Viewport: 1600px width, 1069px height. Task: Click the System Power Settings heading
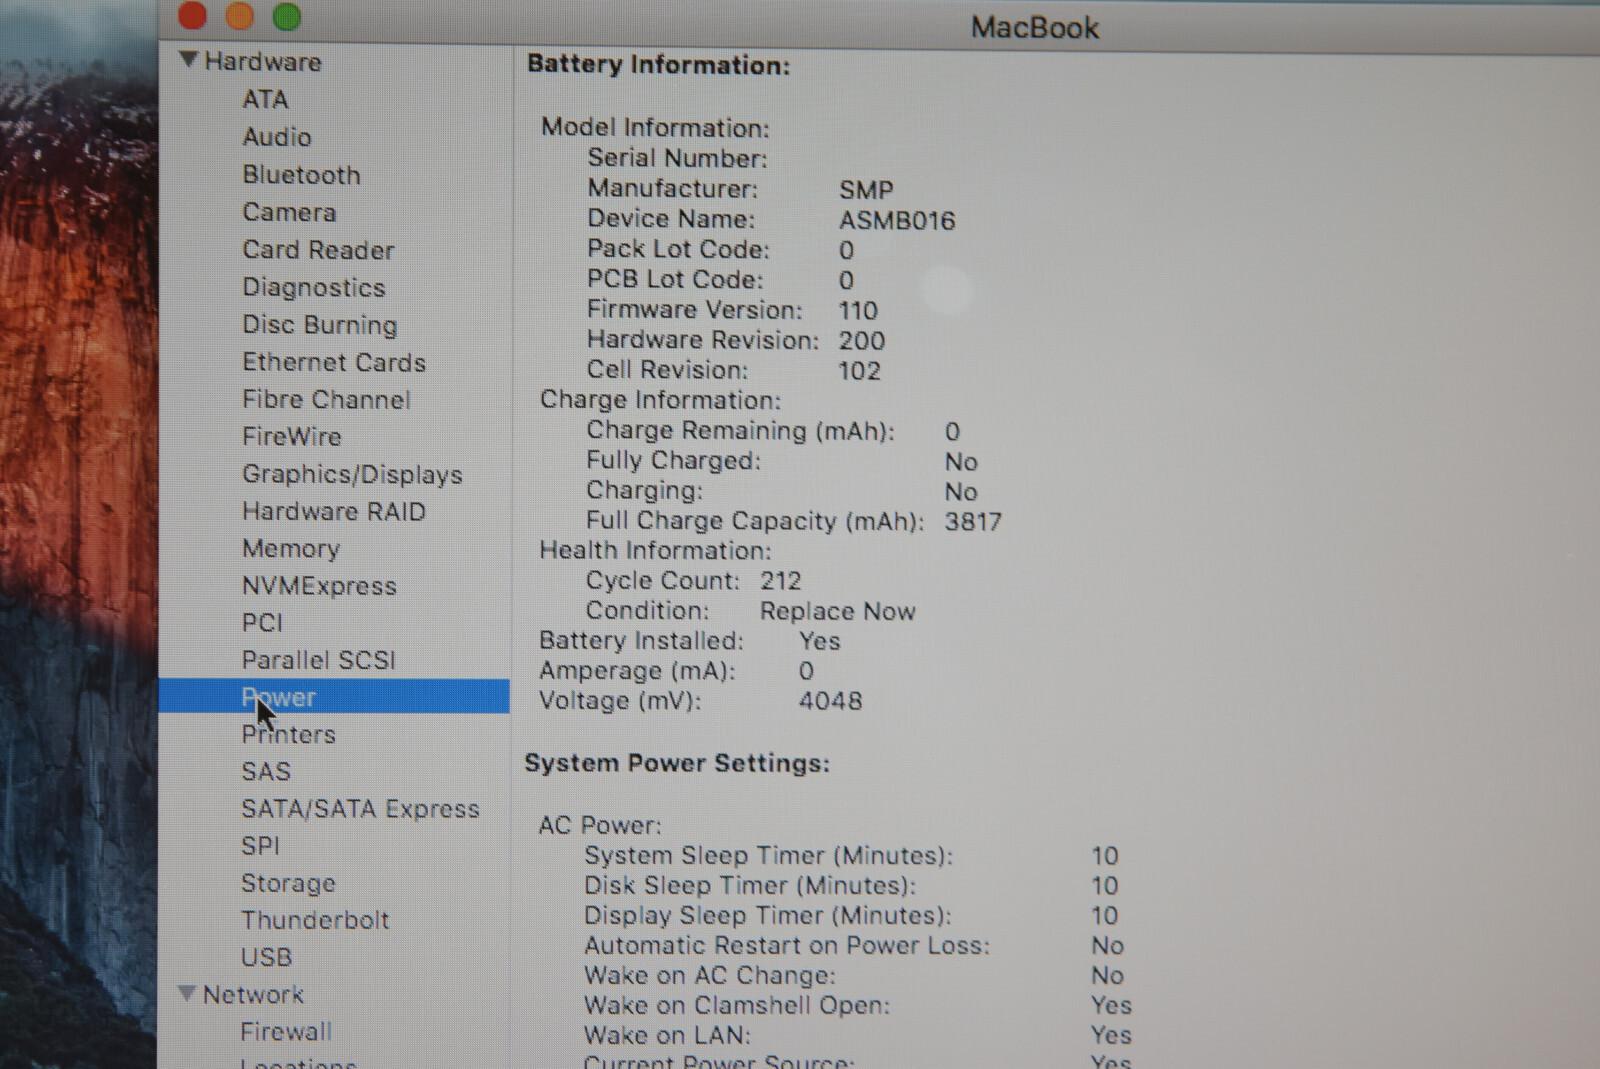[677, 764]
